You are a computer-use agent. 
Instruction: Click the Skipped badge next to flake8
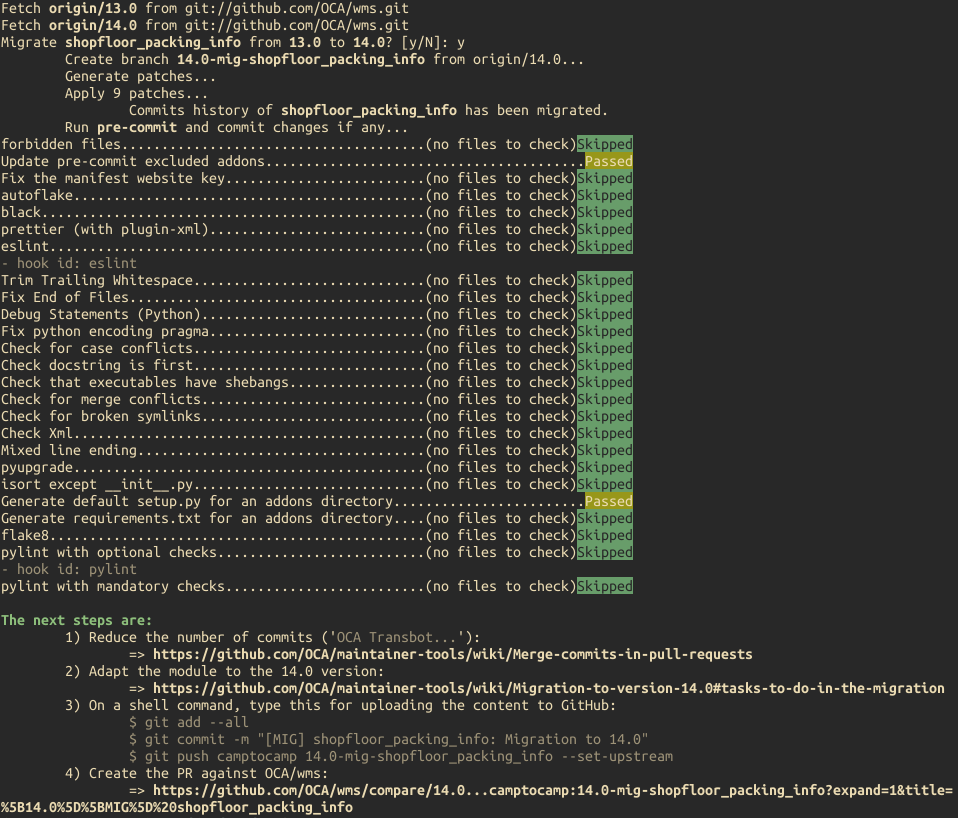pyautogui.click(x=605, y=536)
